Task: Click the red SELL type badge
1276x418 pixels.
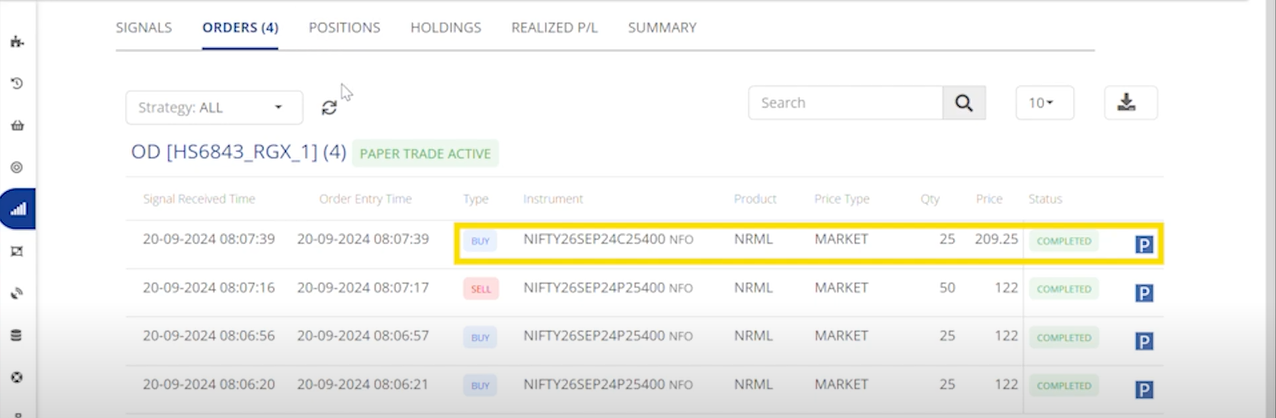Action: (480, 289)
